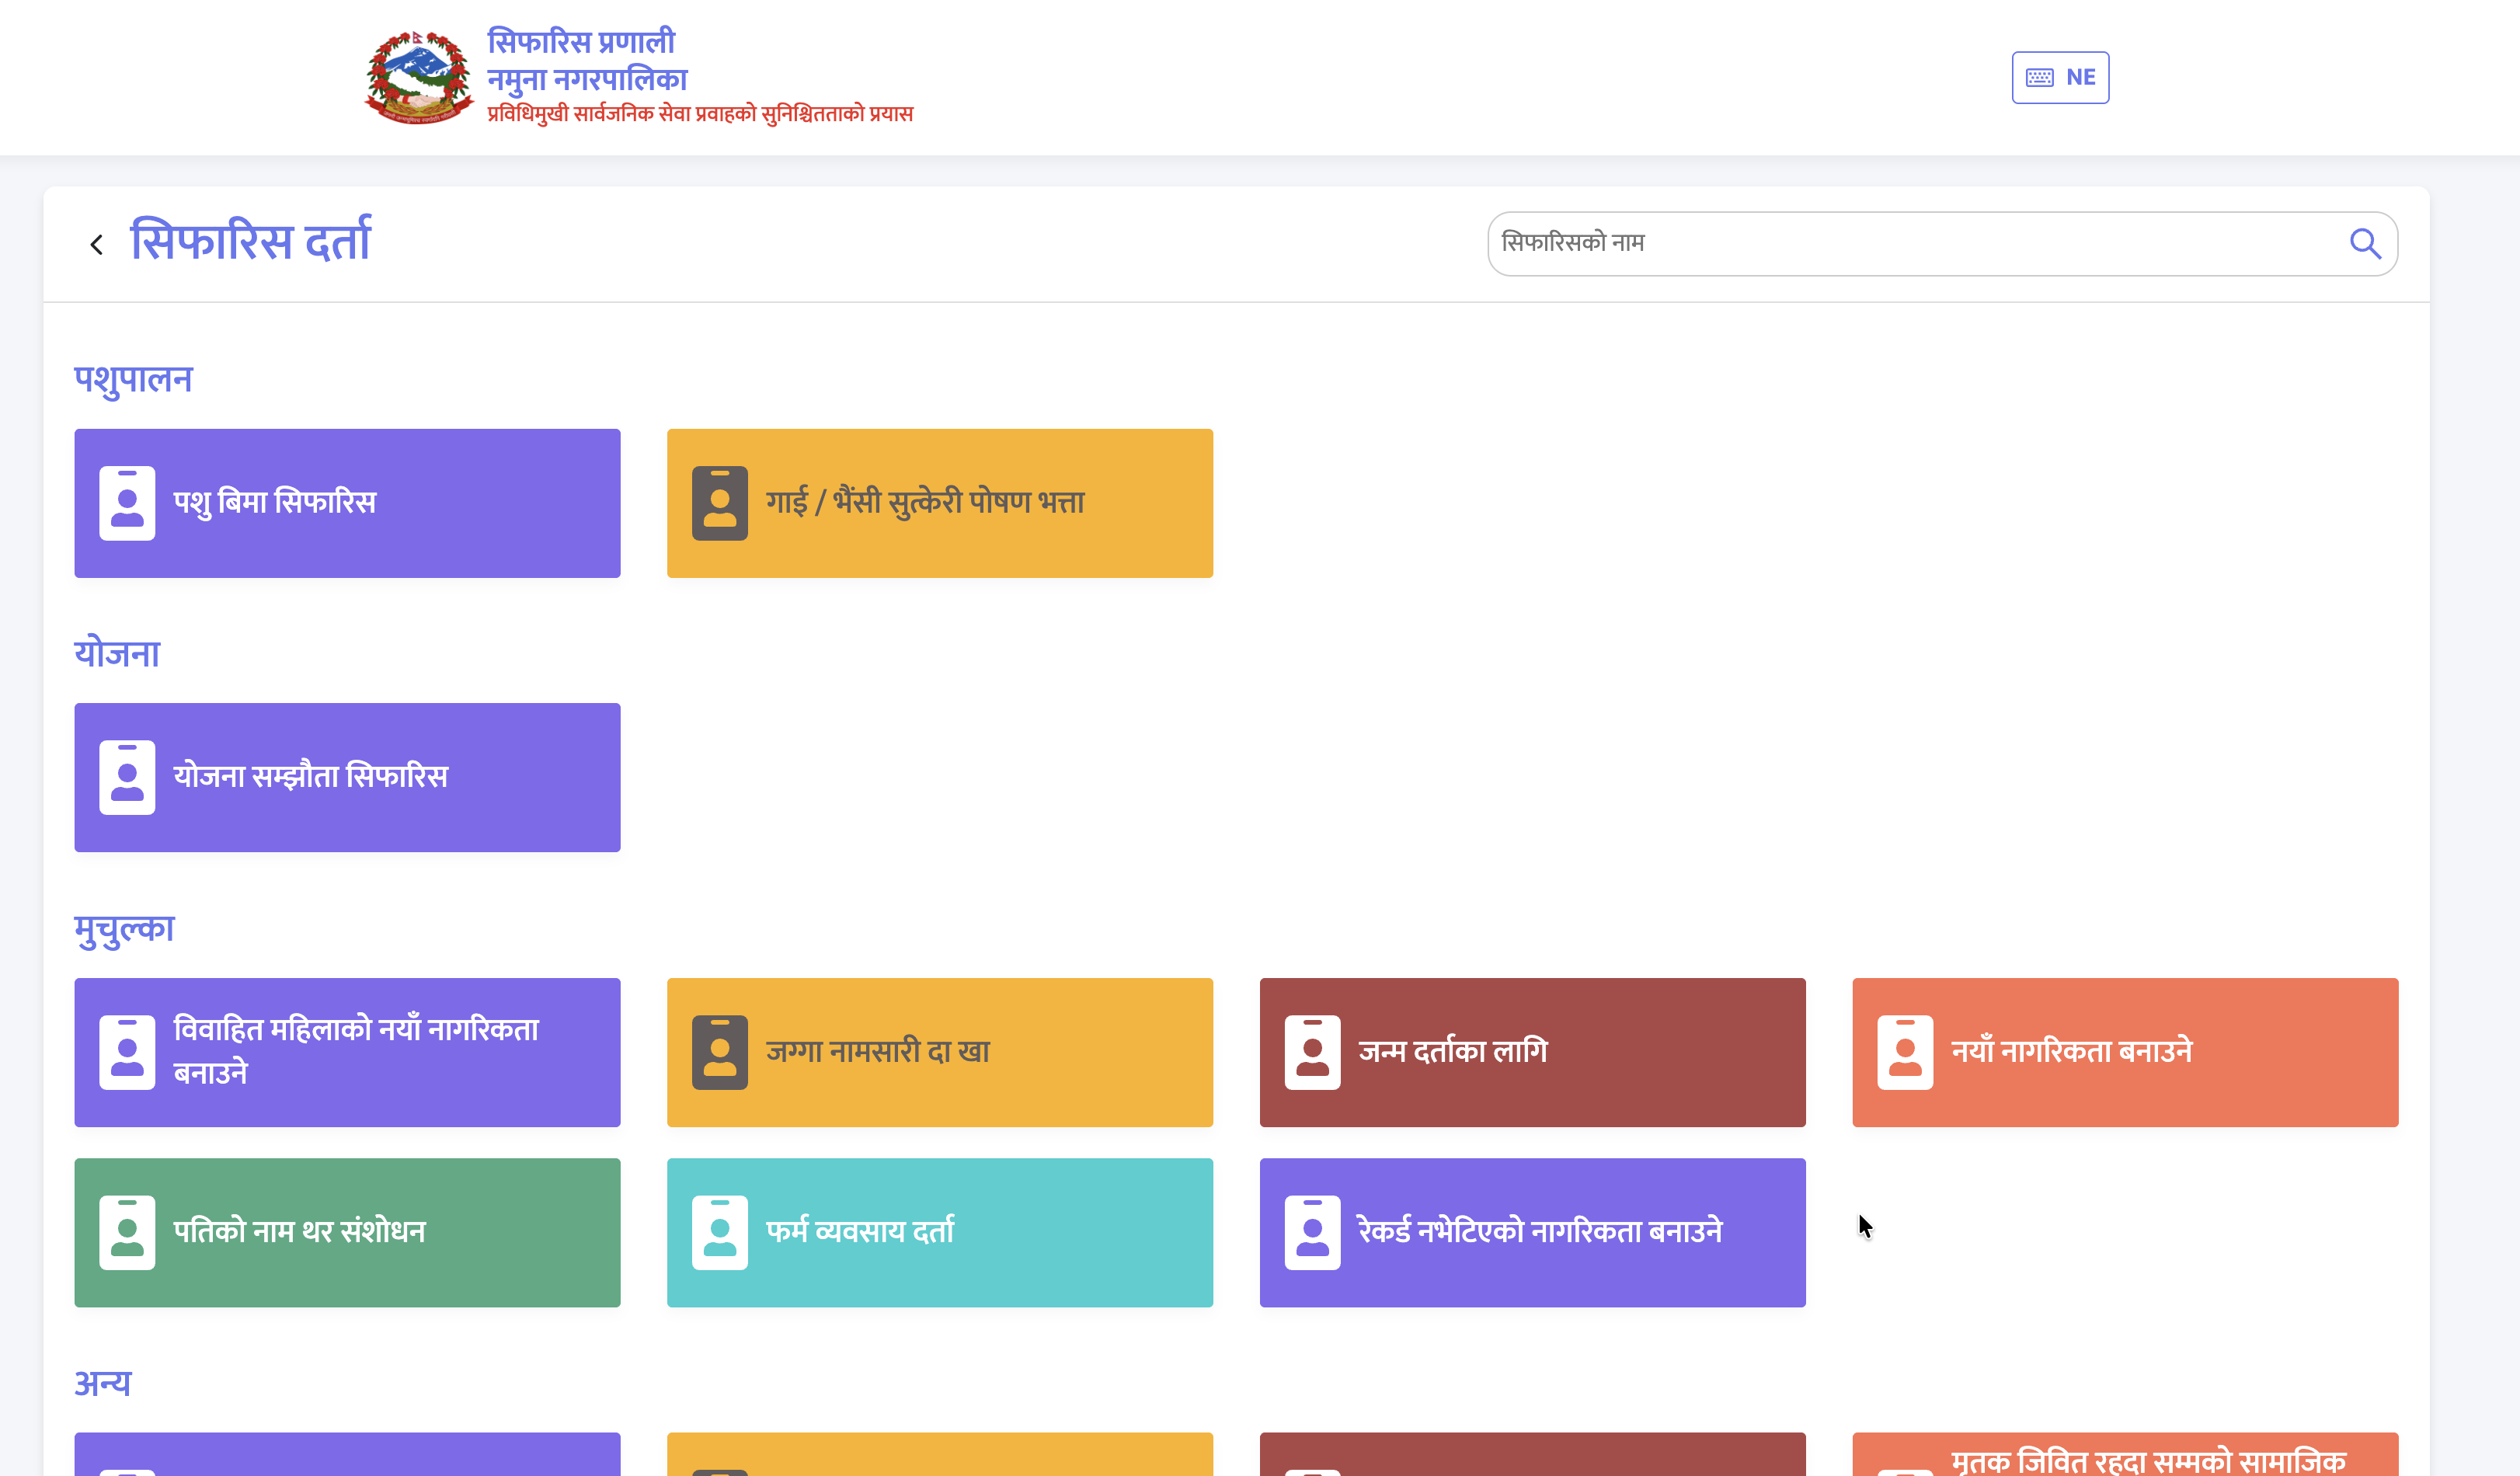This screenshot has width=2520, height=1476.
Task: Open पशु बिमा सिफारिस card
Action: click(x=347, y=503)
